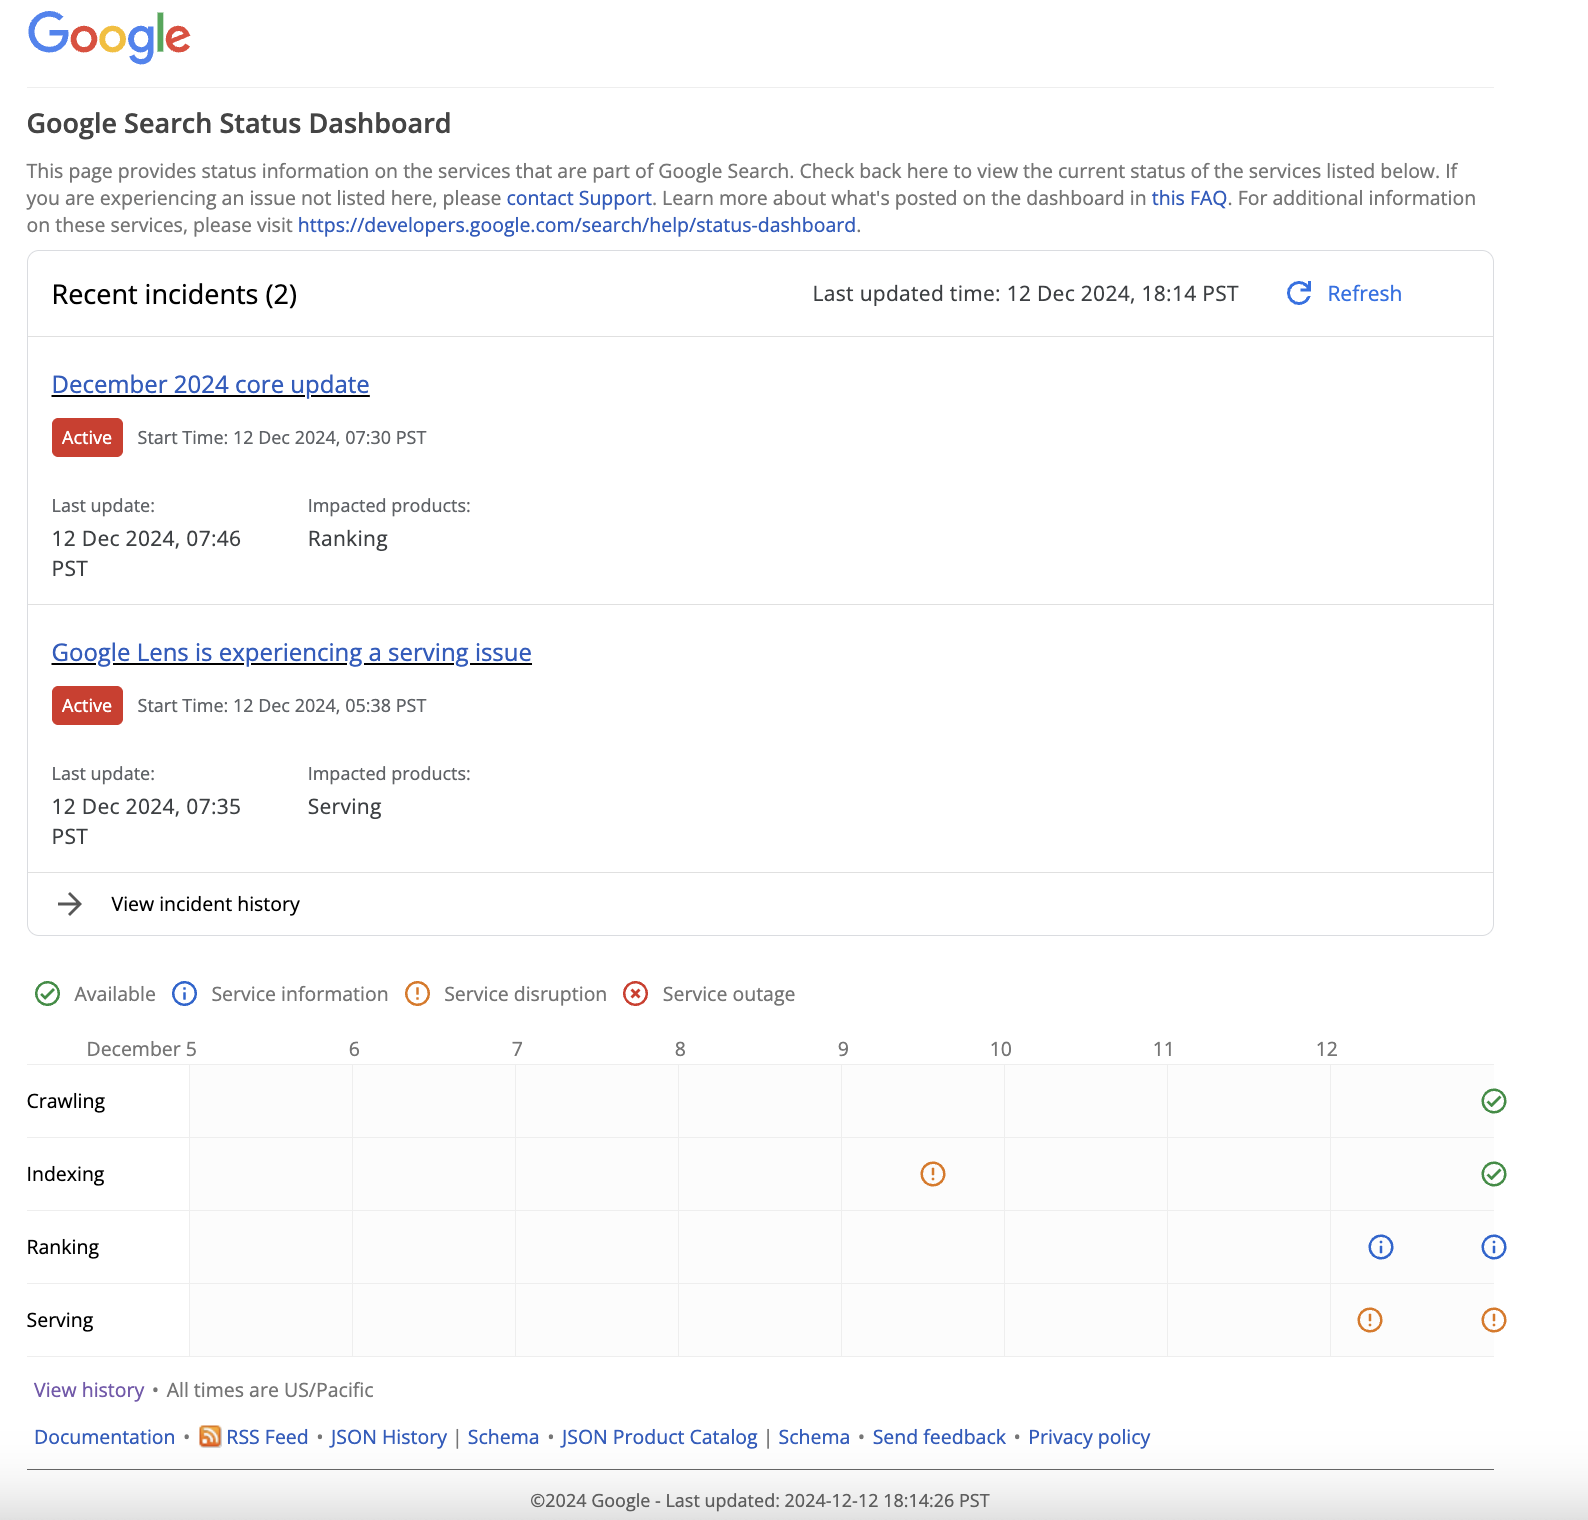This screenshot has height=1520, width=1588.
Task: Click the Send feedback link
Action: [939, 1437]
